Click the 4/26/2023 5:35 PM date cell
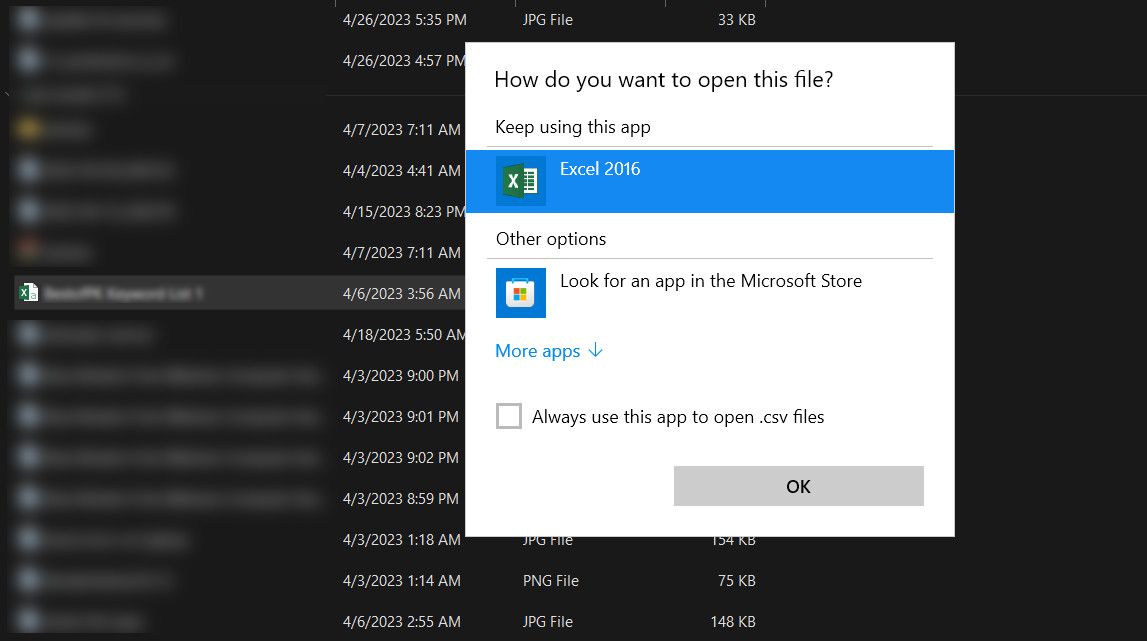This screenshot has width=1147, height=641. tap(405, 20)
